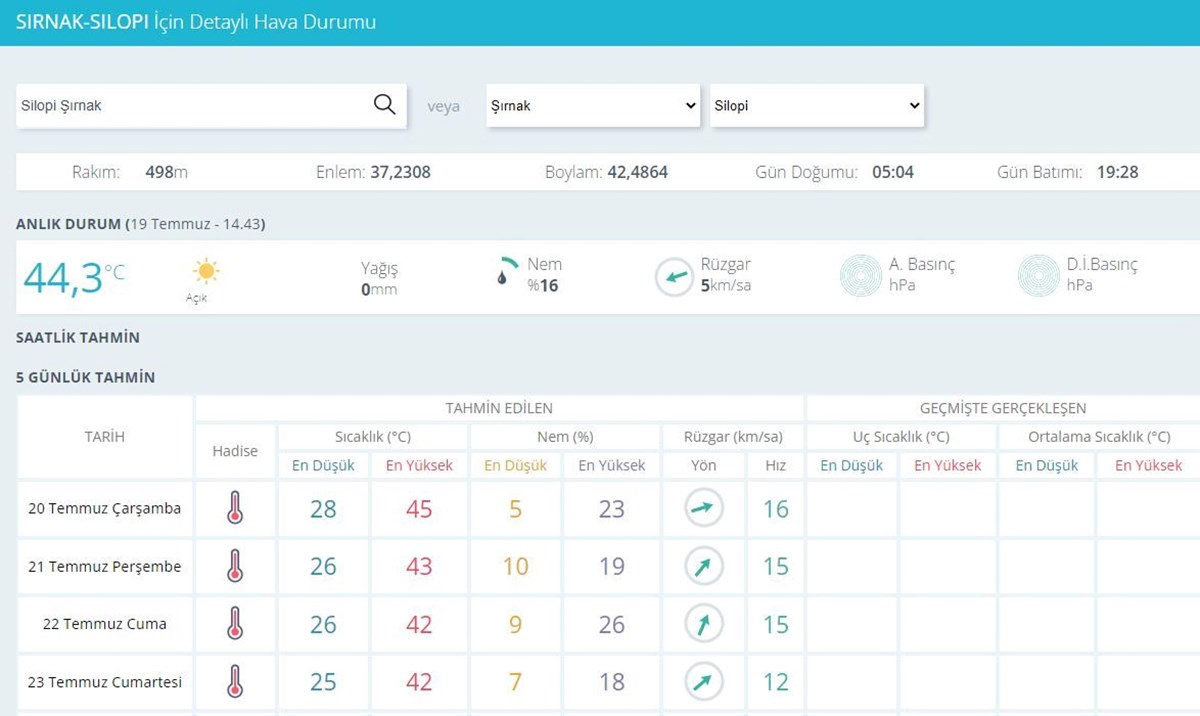The width and height of the screenshot is (1200, 716).
Task: Click the 44,3 °C current temperature reading
Action: coord(74,278)
